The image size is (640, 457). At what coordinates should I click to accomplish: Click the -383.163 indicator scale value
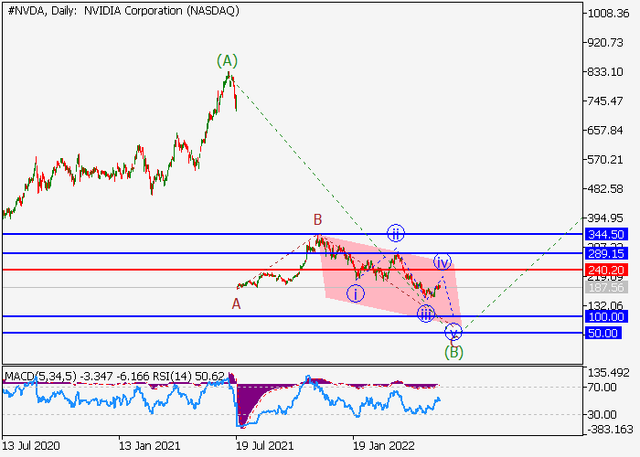coord(610,429)
